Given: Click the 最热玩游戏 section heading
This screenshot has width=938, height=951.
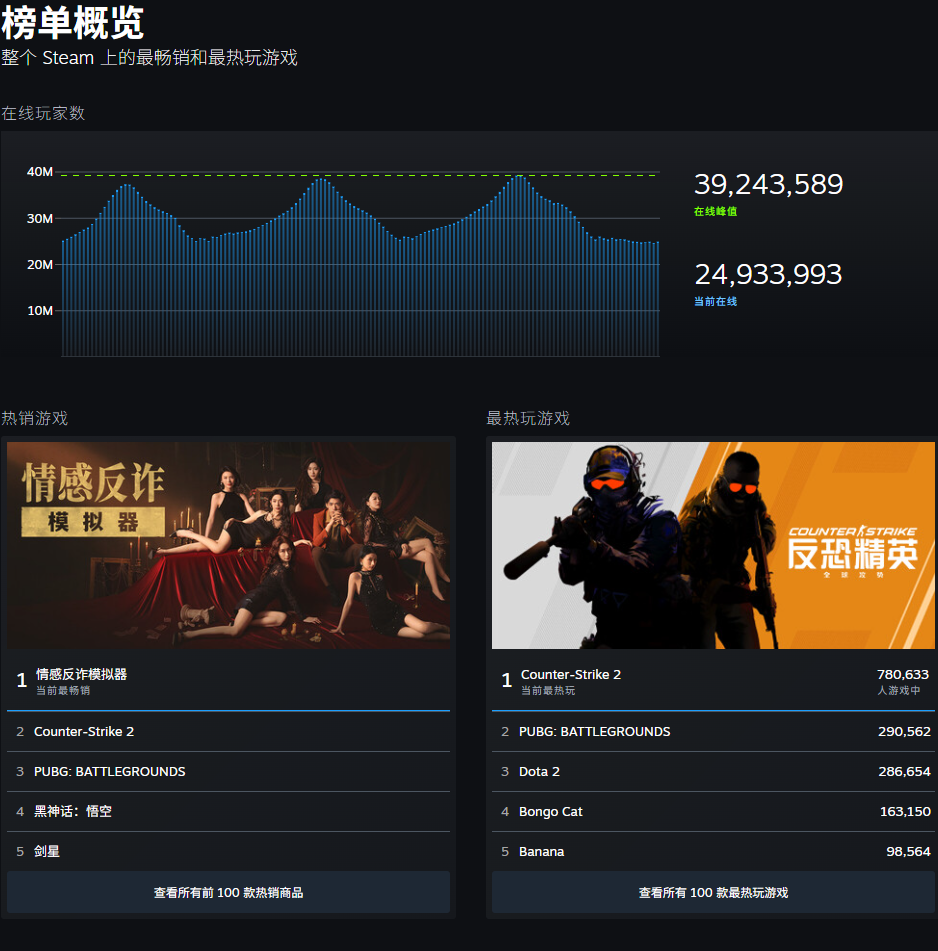Looking at the screenshot, I should [528, 418].
